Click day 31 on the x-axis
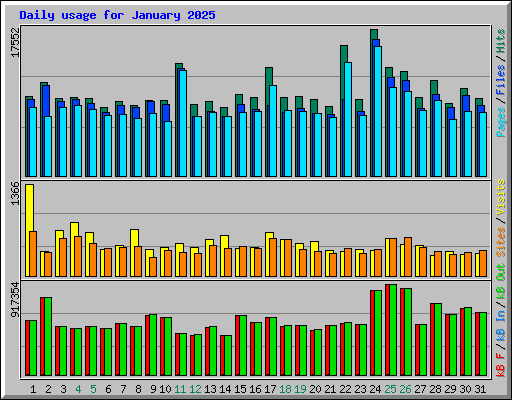Screen dimensions: 512x400 pyautogui.click(x=480, y=389)
